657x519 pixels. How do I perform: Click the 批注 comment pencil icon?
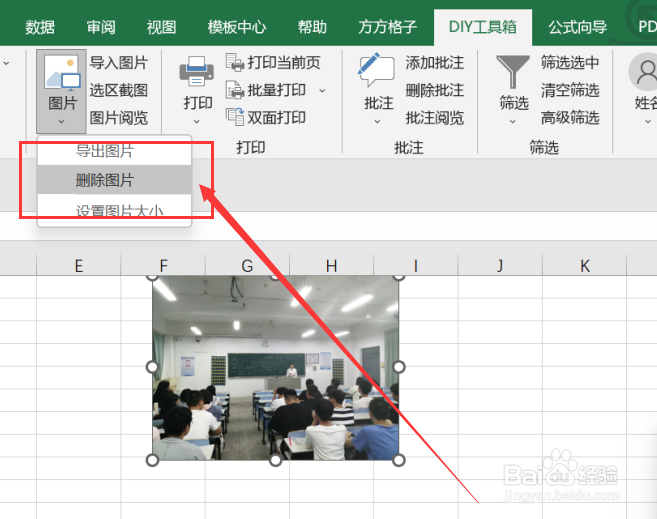[376, 69]
